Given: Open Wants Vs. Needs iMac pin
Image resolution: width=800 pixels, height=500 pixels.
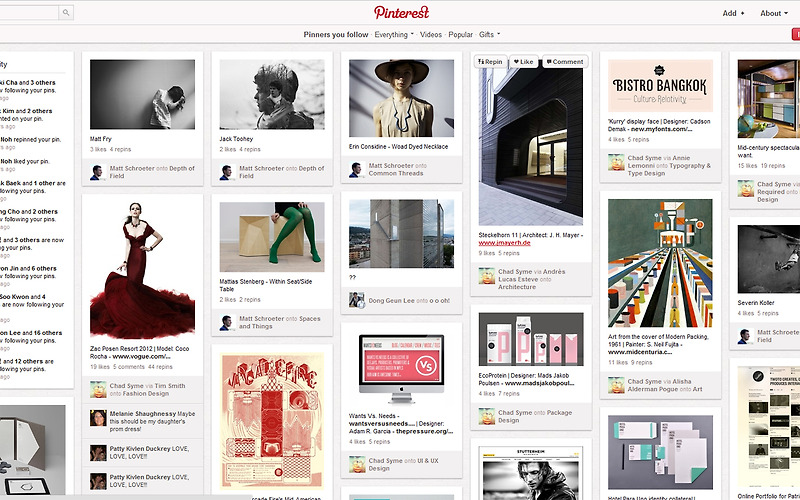Looking at the screenshot, I should pyautogui.click(x=402, y=368).
